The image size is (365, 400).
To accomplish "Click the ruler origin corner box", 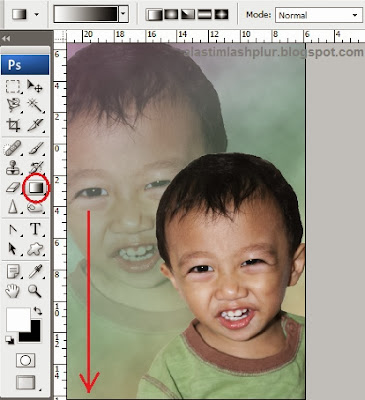I will point(60,37).
